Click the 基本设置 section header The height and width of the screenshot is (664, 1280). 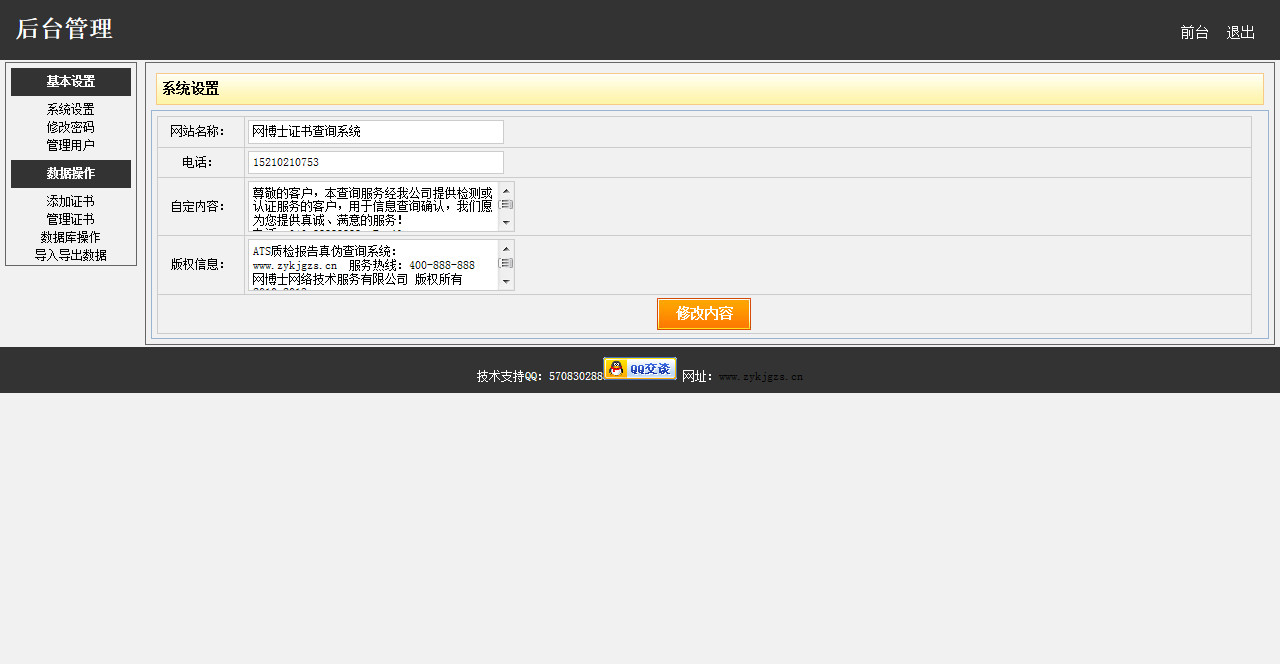(71, 82)
